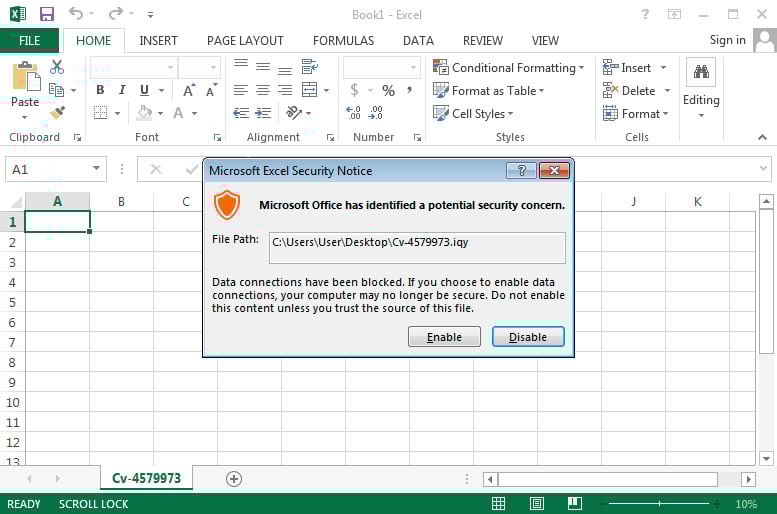Click the Save icon in quick access toolbar
777x514 pixels.
47,14
